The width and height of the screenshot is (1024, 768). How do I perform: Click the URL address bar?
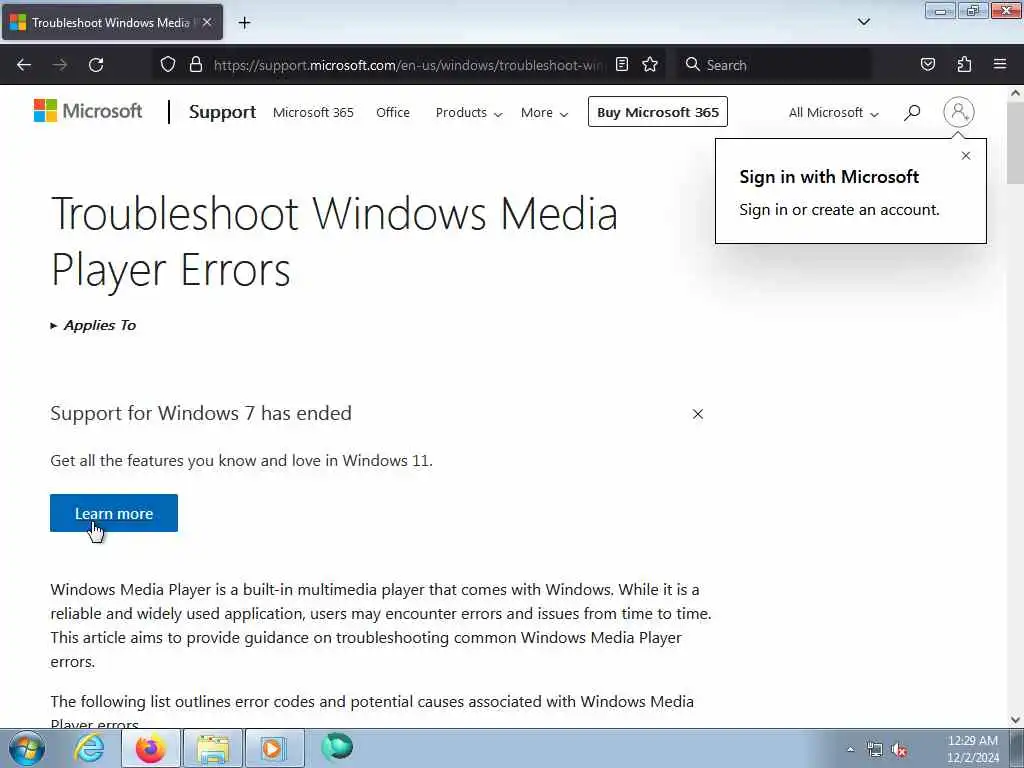pyautogui.click(x=408, y=65)
